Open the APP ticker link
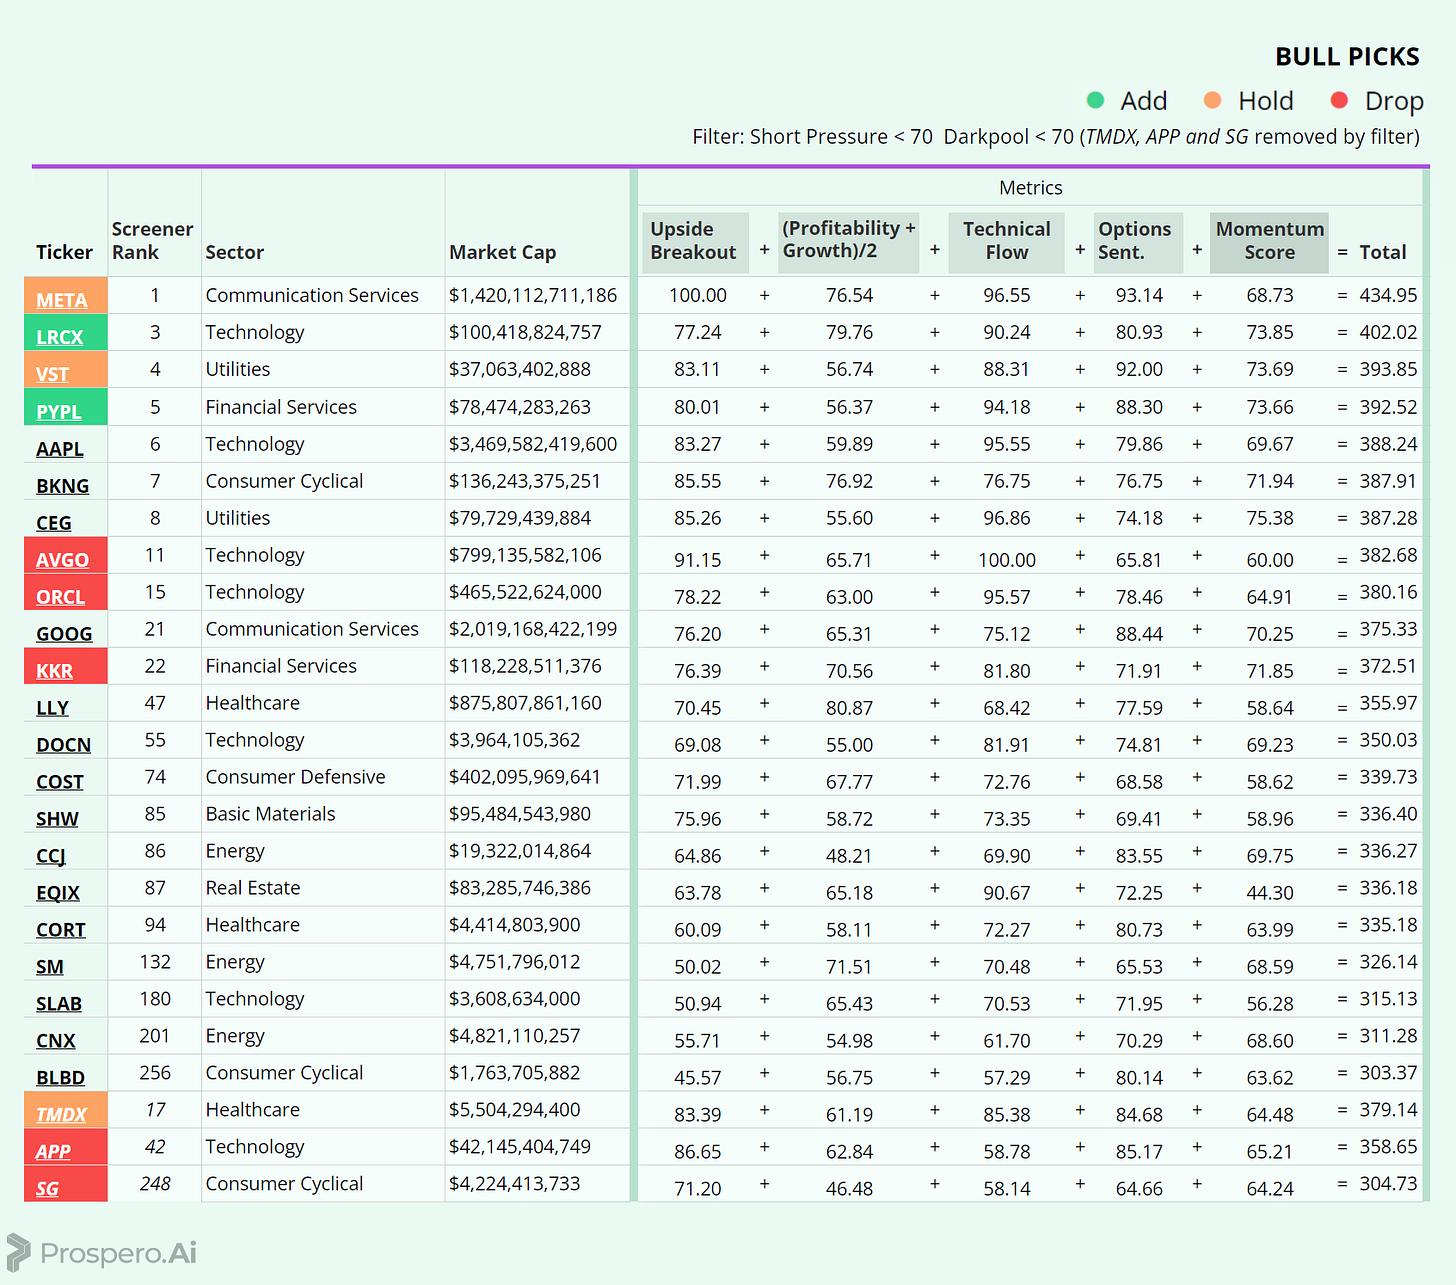 53,1152
